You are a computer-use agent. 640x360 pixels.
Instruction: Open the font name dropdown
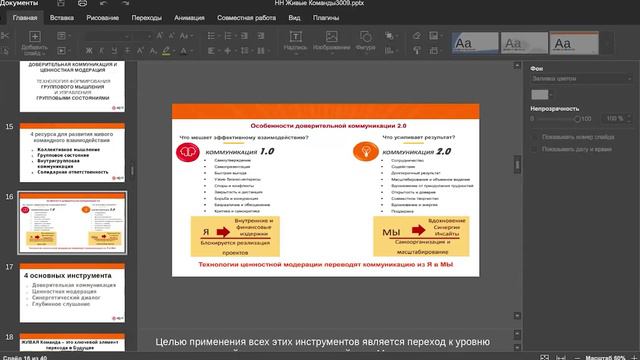(x=127, y=36)
